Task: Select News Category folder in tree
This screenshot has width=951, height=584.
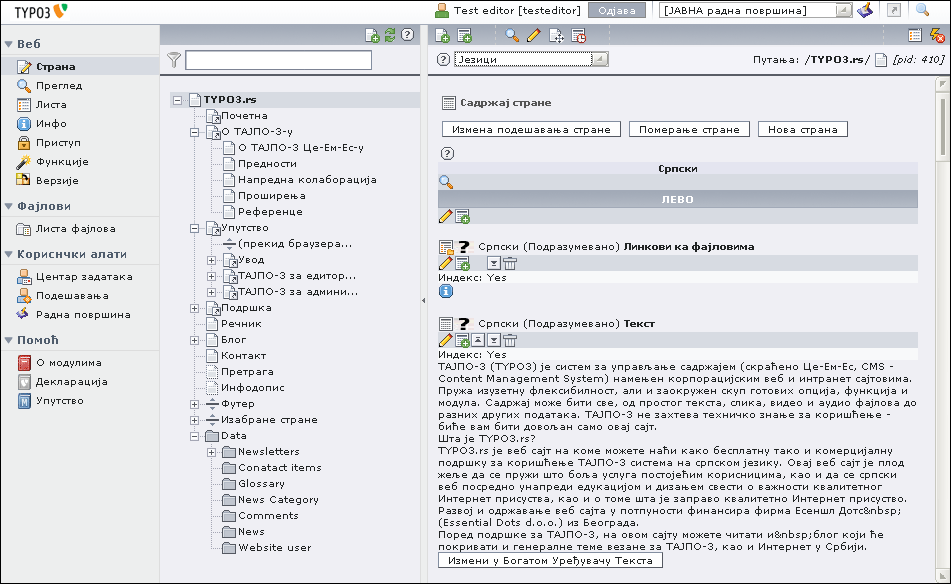Action: click(x=278, y=500)
